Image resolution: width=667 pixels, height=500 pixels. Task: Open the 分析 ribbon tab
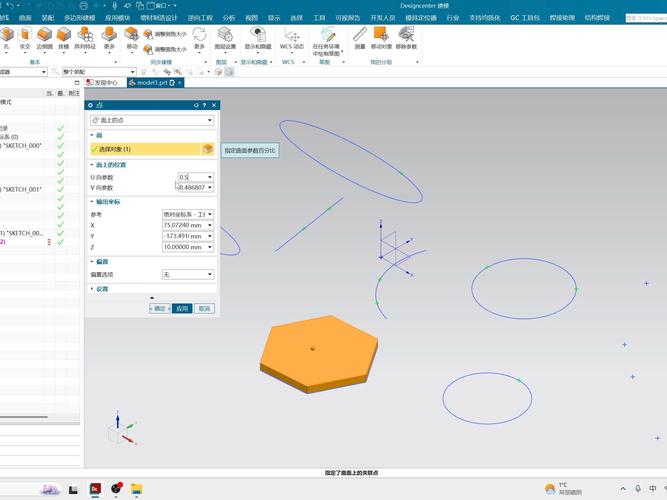coord(229,18)
